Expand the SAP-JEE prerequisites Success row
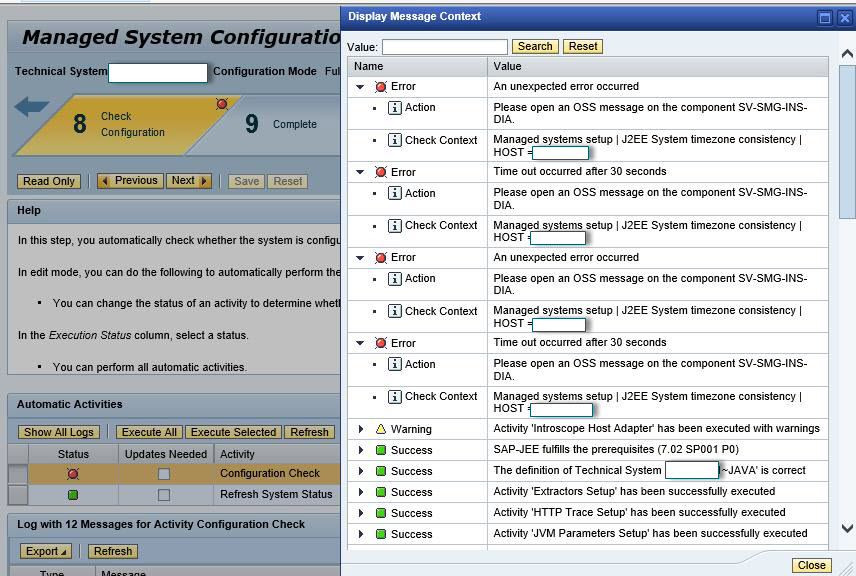 pos(361,450)
